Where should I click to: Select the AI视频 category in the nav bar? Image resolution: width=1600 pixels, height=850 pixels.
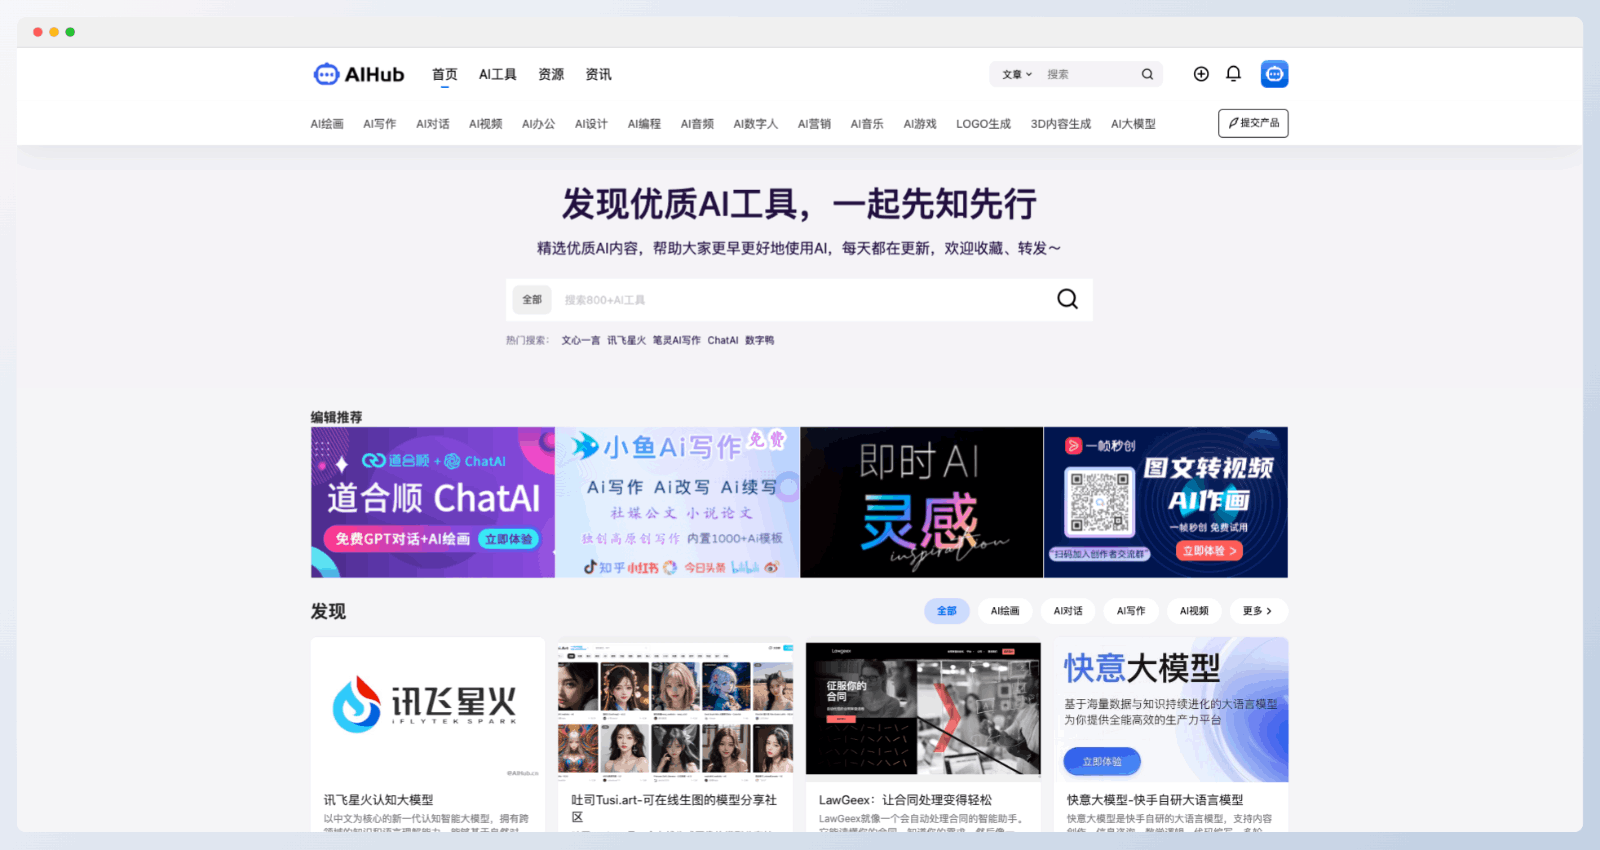click(485, 124)
